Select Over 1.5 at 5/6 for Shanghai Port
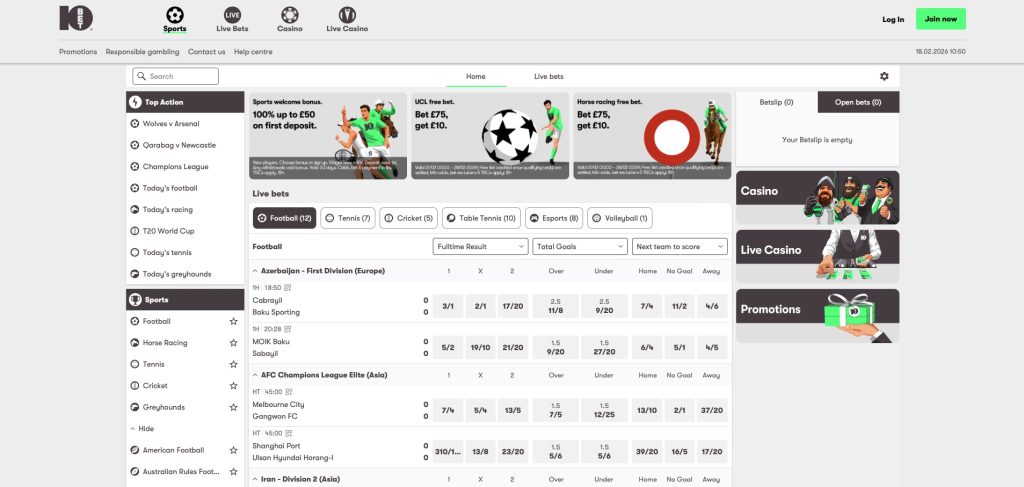1024x487 pixels. pos(556,451)
